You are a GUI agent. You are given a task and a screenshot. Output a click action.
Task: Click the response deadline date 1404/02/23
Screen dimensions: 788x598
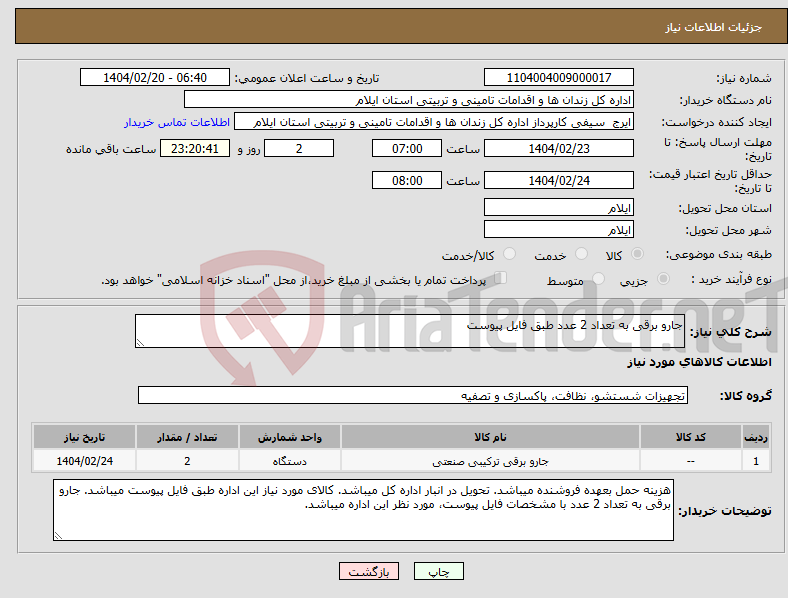[559, 148]
